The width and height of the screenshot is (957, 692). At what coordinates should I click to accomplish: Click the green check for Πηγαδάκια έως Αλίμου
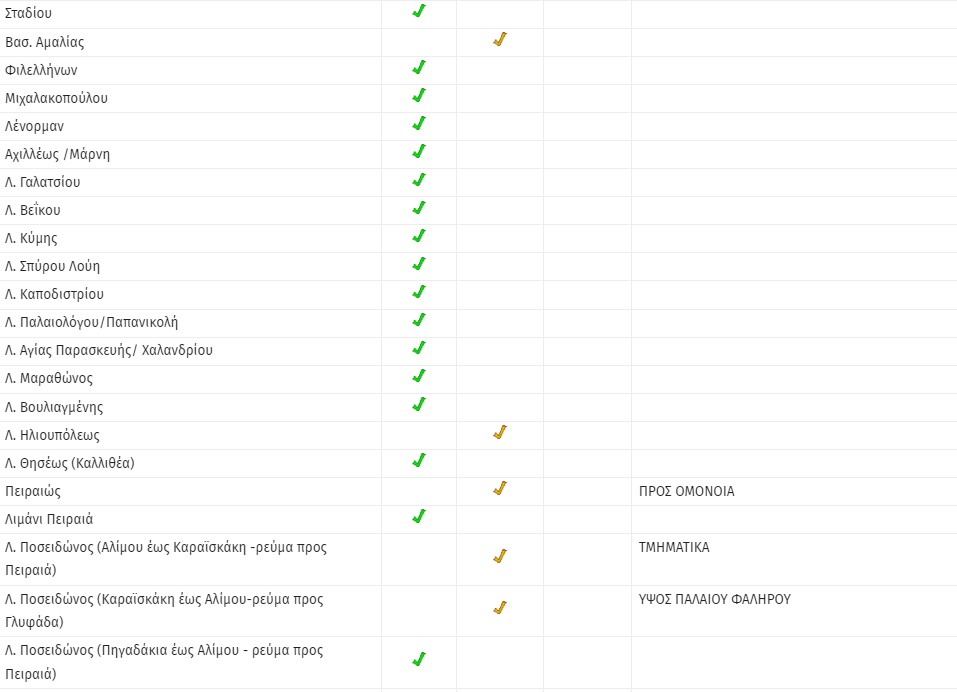tap(419, 659)
